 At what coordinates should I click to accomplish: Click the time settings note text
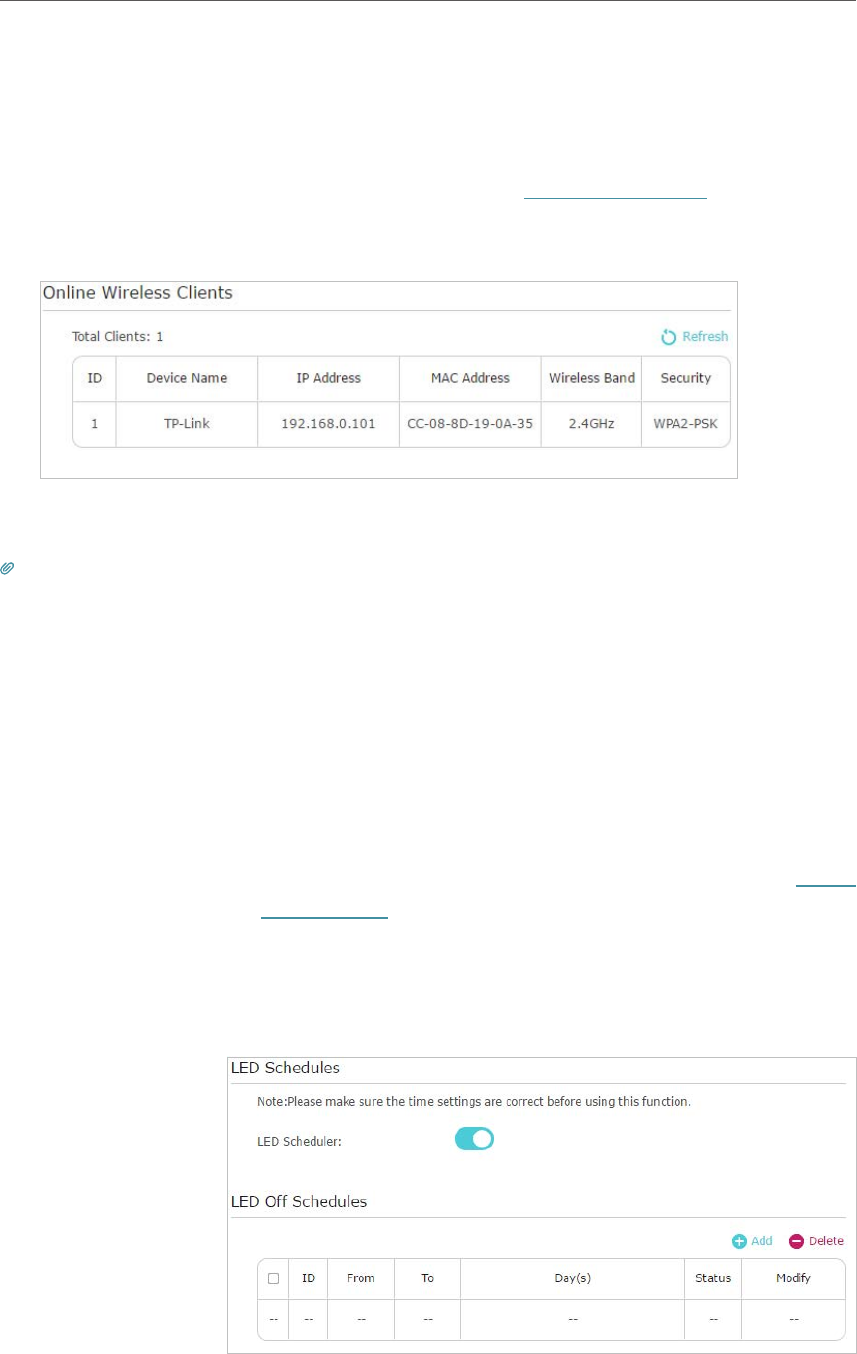[474, 1102]
